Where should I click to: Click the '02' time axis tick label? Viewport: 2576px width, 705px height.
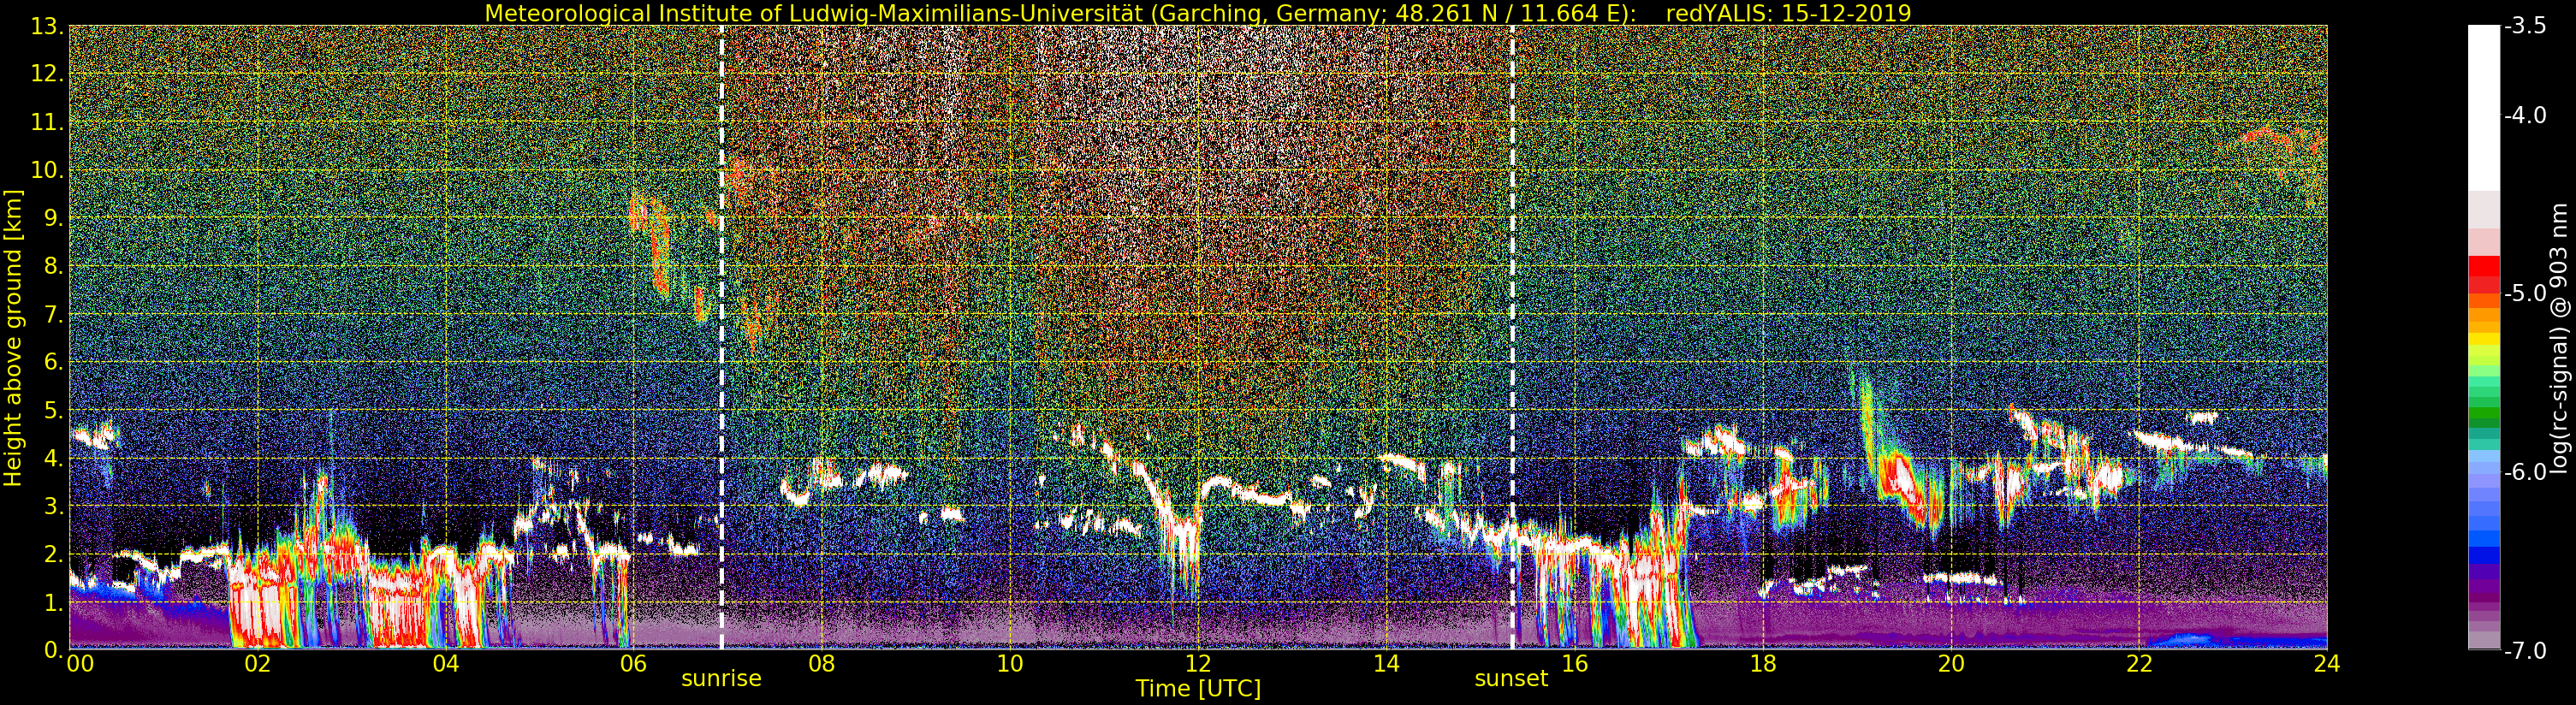(257, 663)
